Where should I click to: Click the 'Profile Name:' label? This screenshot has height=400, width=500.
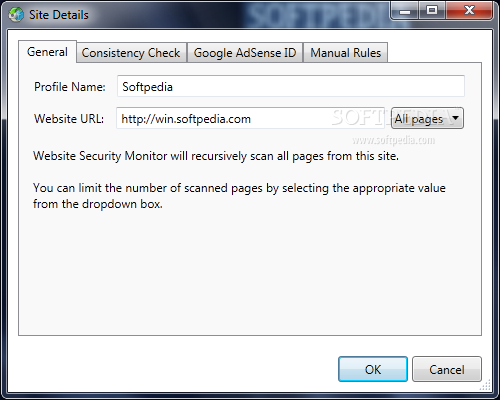[70, 87]
